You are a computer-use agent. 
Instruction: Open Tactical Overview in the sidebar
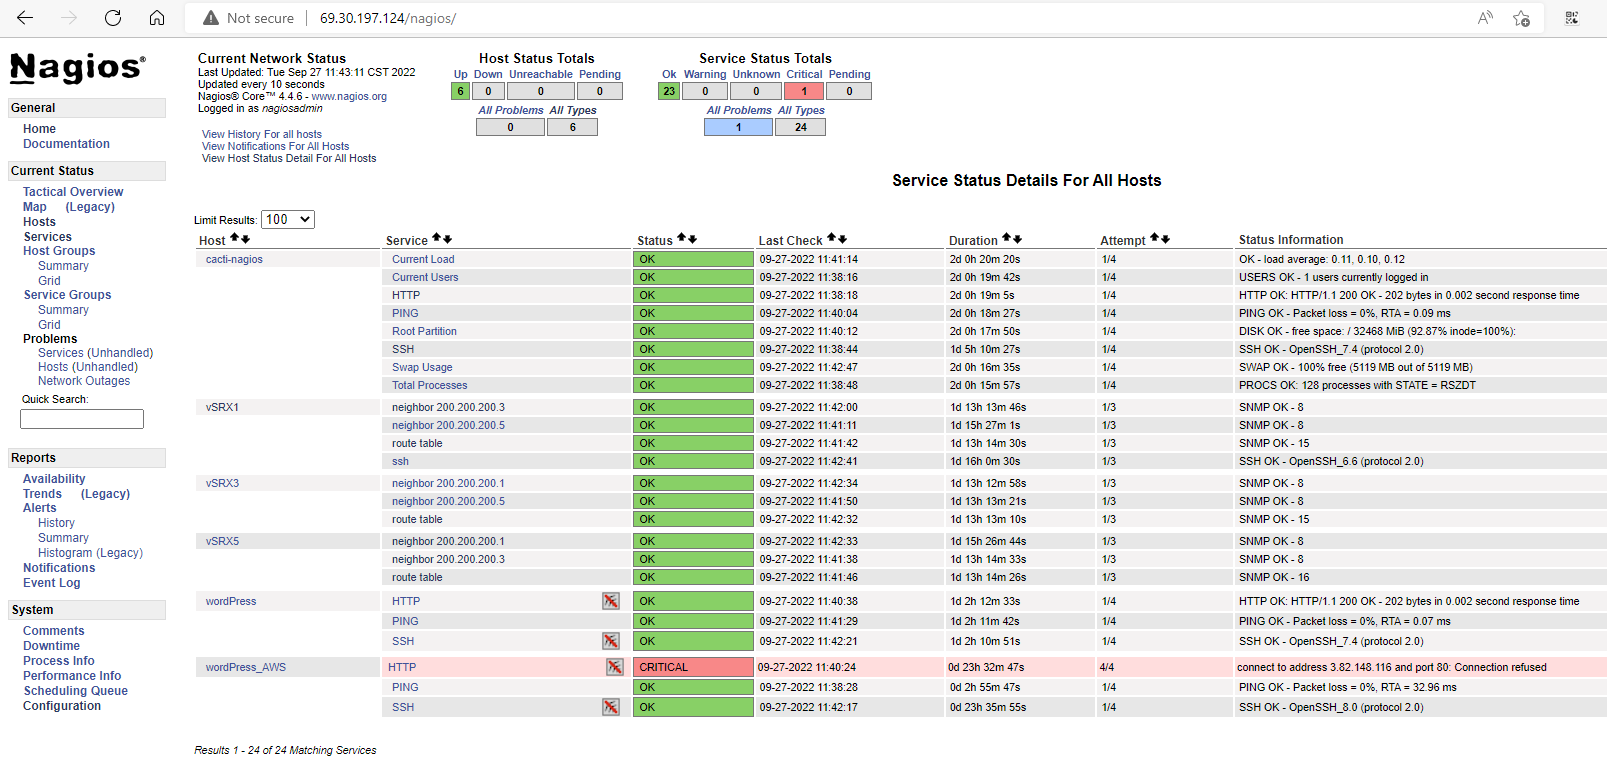[x=73, y=192]
